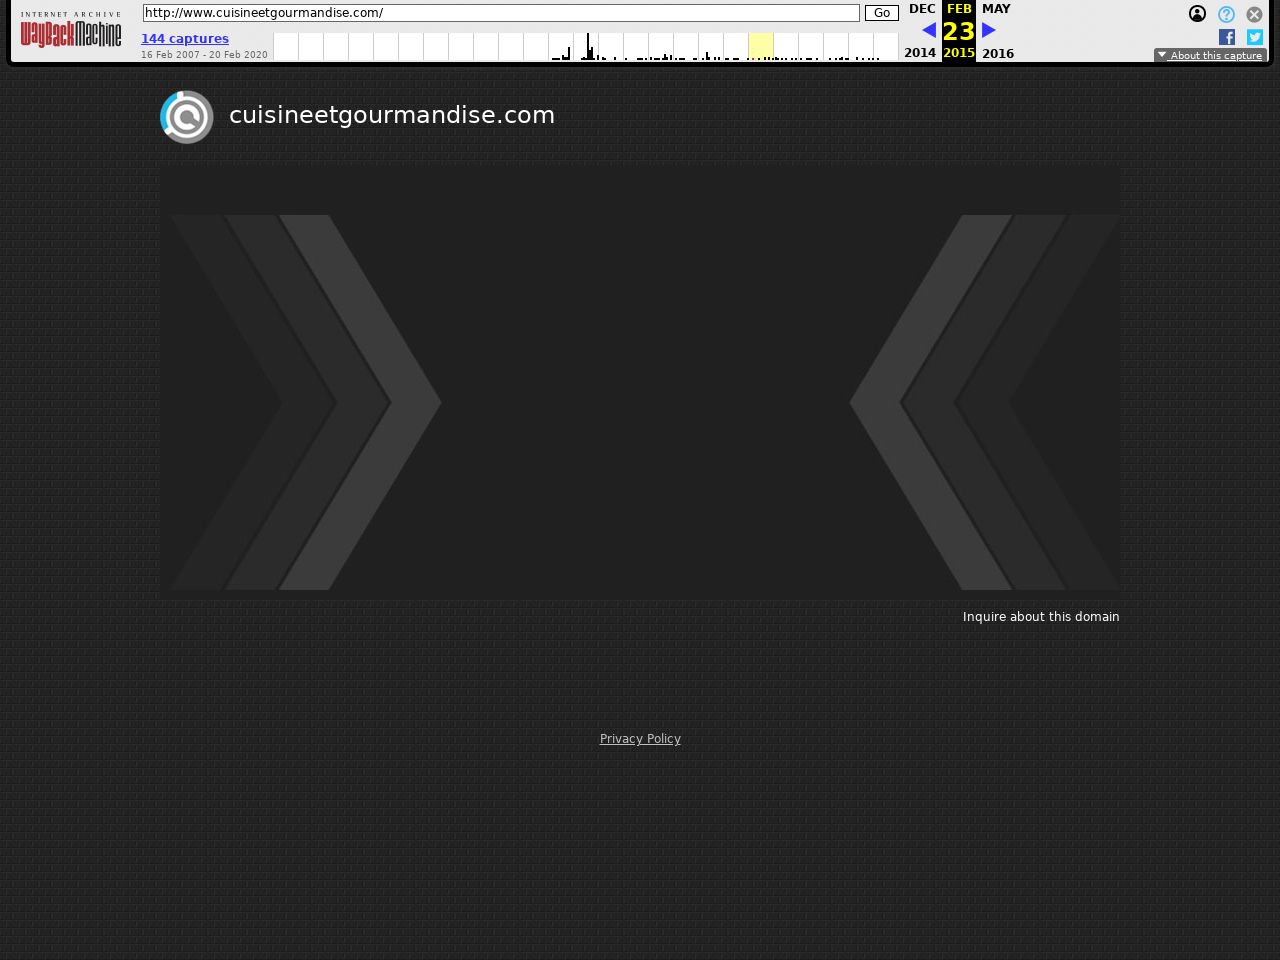Go to the previous capture with the left arrow
Screen dimensions: 1280x960
coord(929,30)
